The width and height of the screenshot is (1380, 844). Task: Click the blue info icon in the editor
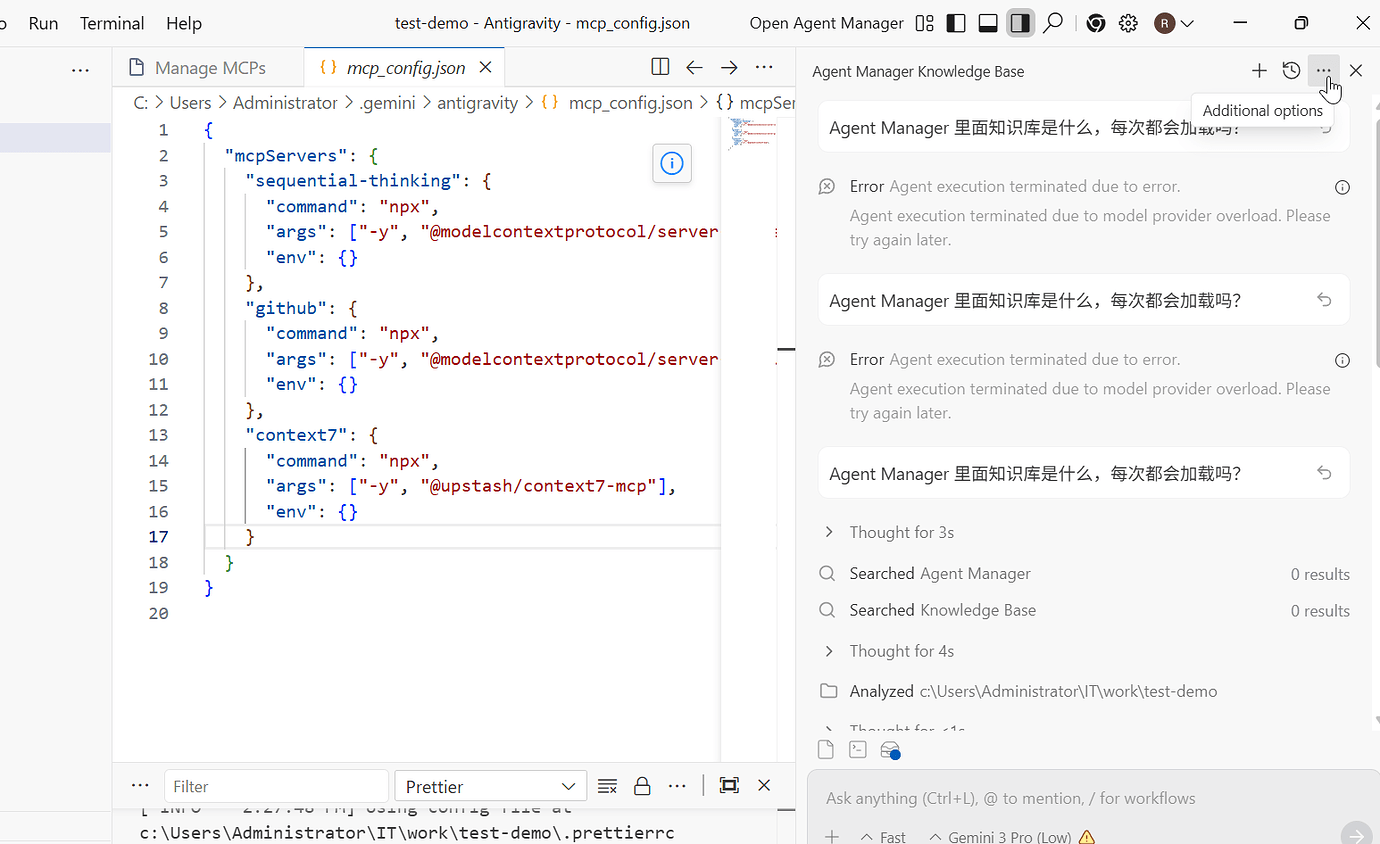[672, 163]
